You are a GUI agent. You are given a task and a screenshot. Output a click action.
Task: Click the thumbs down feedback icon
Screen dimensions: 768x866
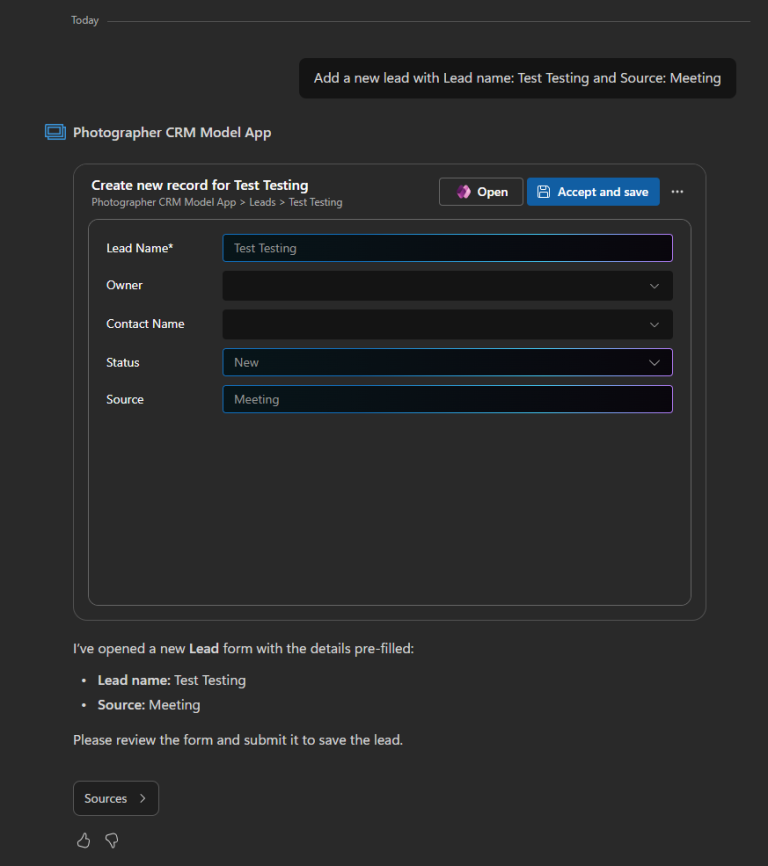tap(112, 840)
